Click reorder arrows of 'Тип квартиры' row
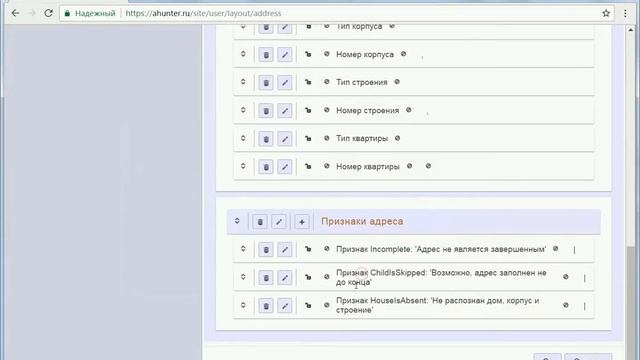The width and height of the screenshot is (640, 360). coord(243,138)
